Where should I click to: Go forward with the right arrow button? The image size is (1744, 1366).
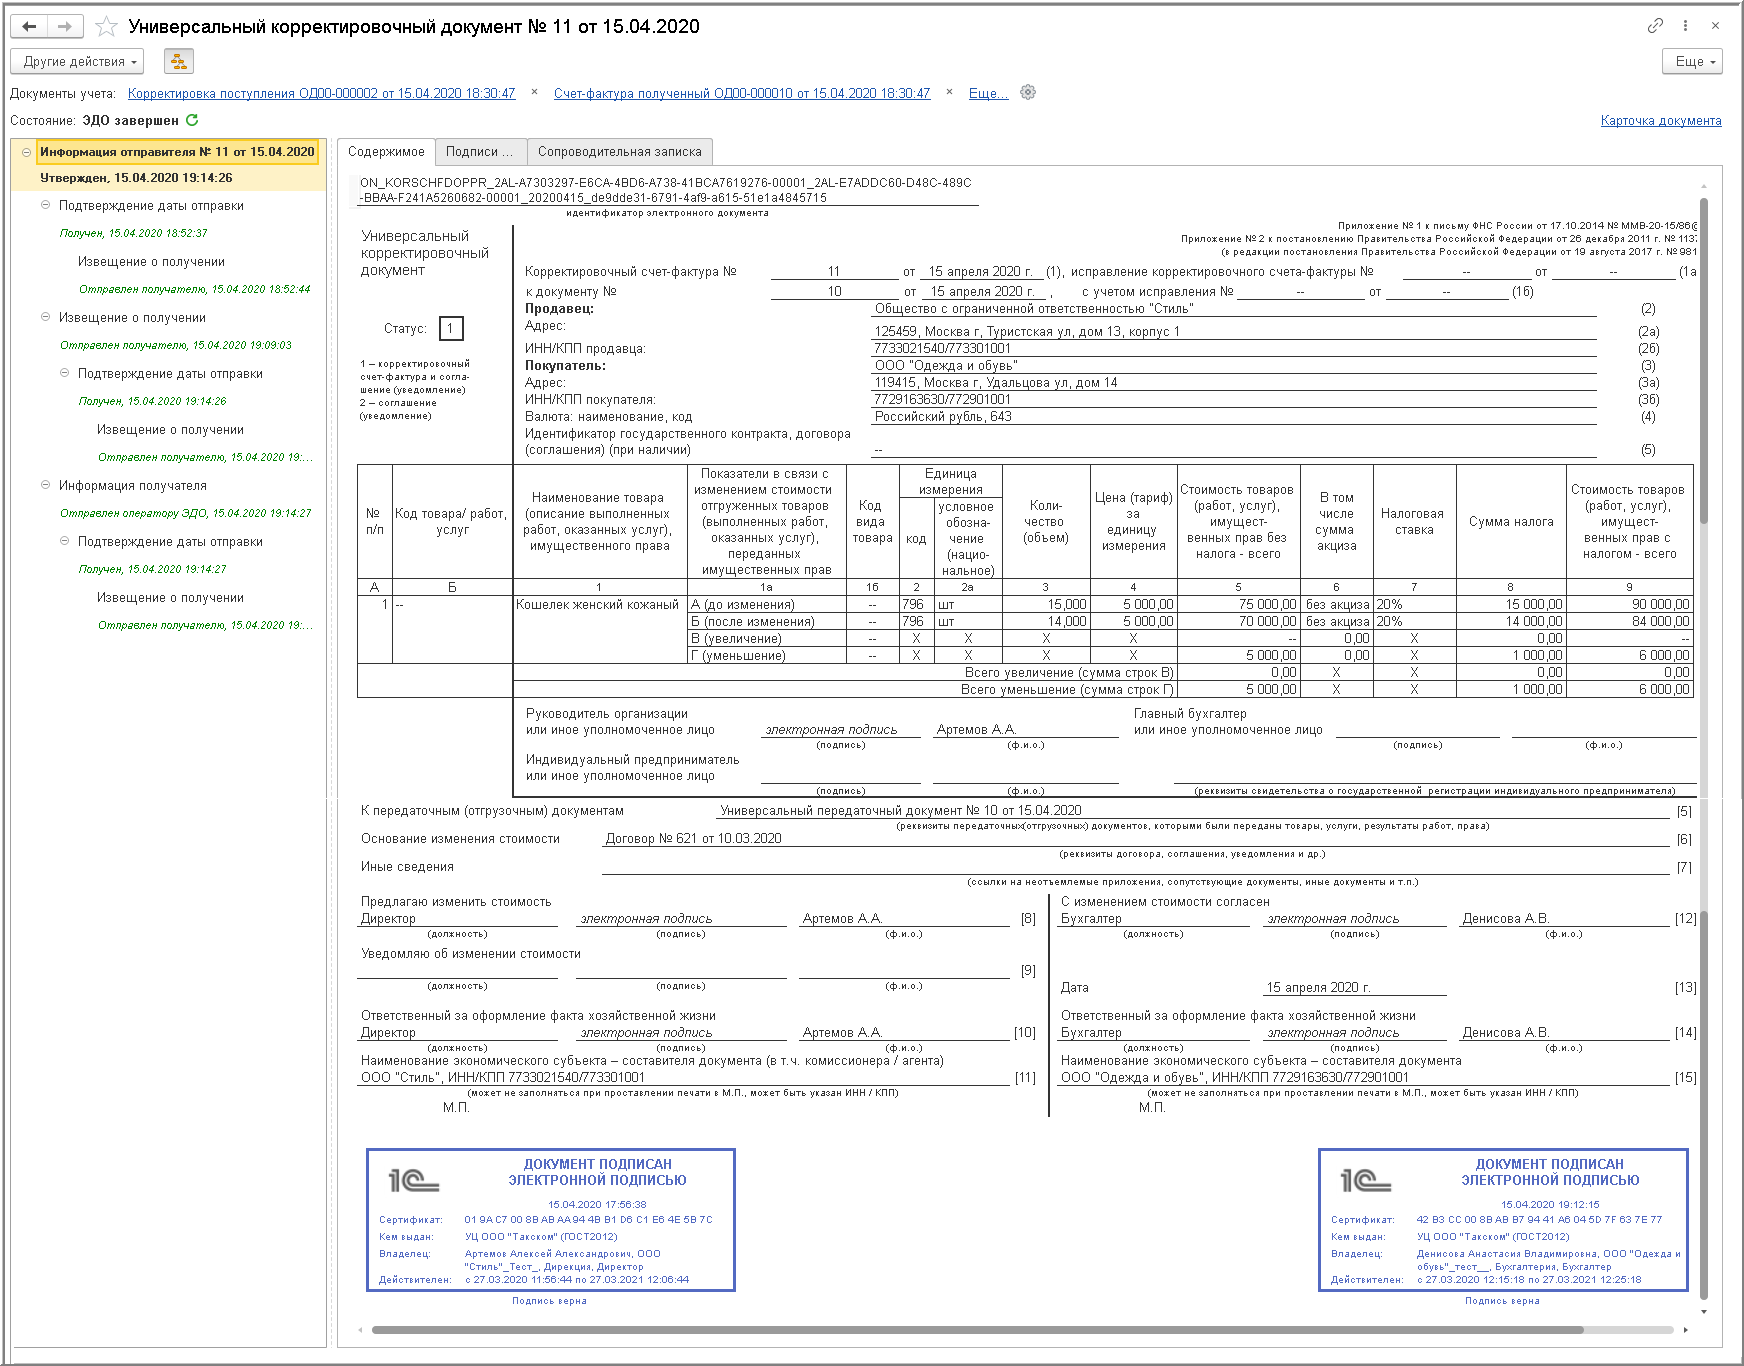coord(64,27)
